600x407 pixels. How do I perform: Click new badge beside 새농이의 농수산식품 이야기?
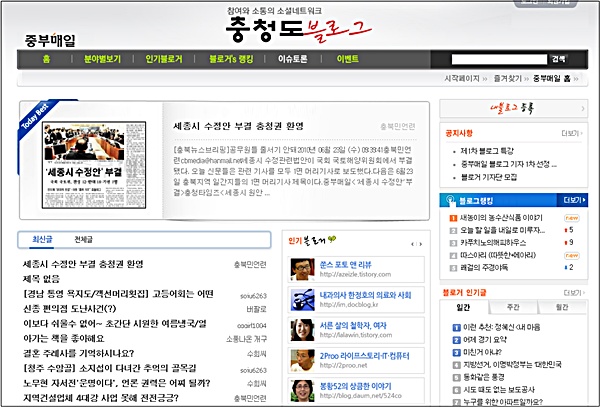(x=572, y=218)
